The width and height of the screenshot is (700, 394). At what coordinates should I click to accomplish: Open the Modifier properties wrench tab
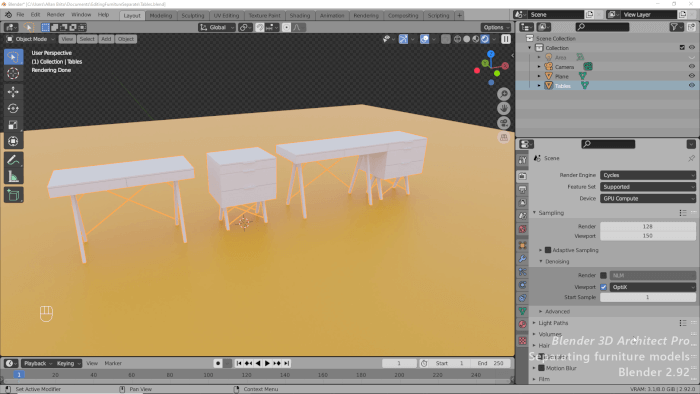[x=522, y=258]
